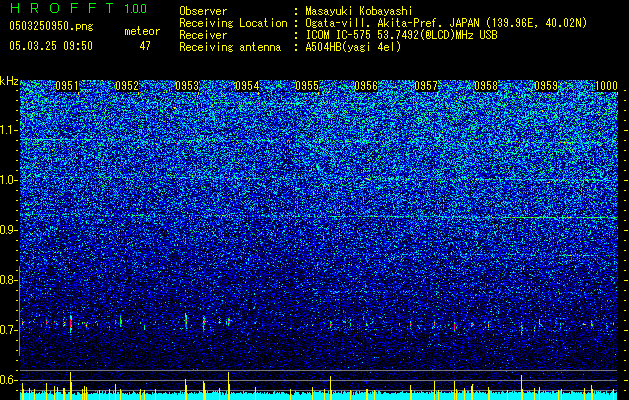629x400 pixels.
Task: Click the 0.7 kHz axis label
Action: click(8, 330)
